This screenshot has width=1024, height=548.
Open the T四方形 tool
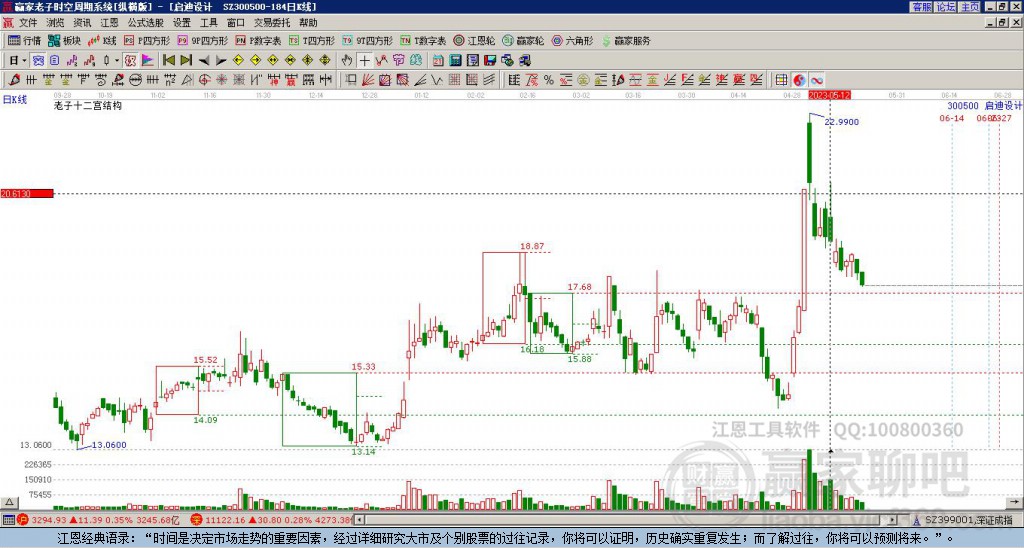(312, 40)
